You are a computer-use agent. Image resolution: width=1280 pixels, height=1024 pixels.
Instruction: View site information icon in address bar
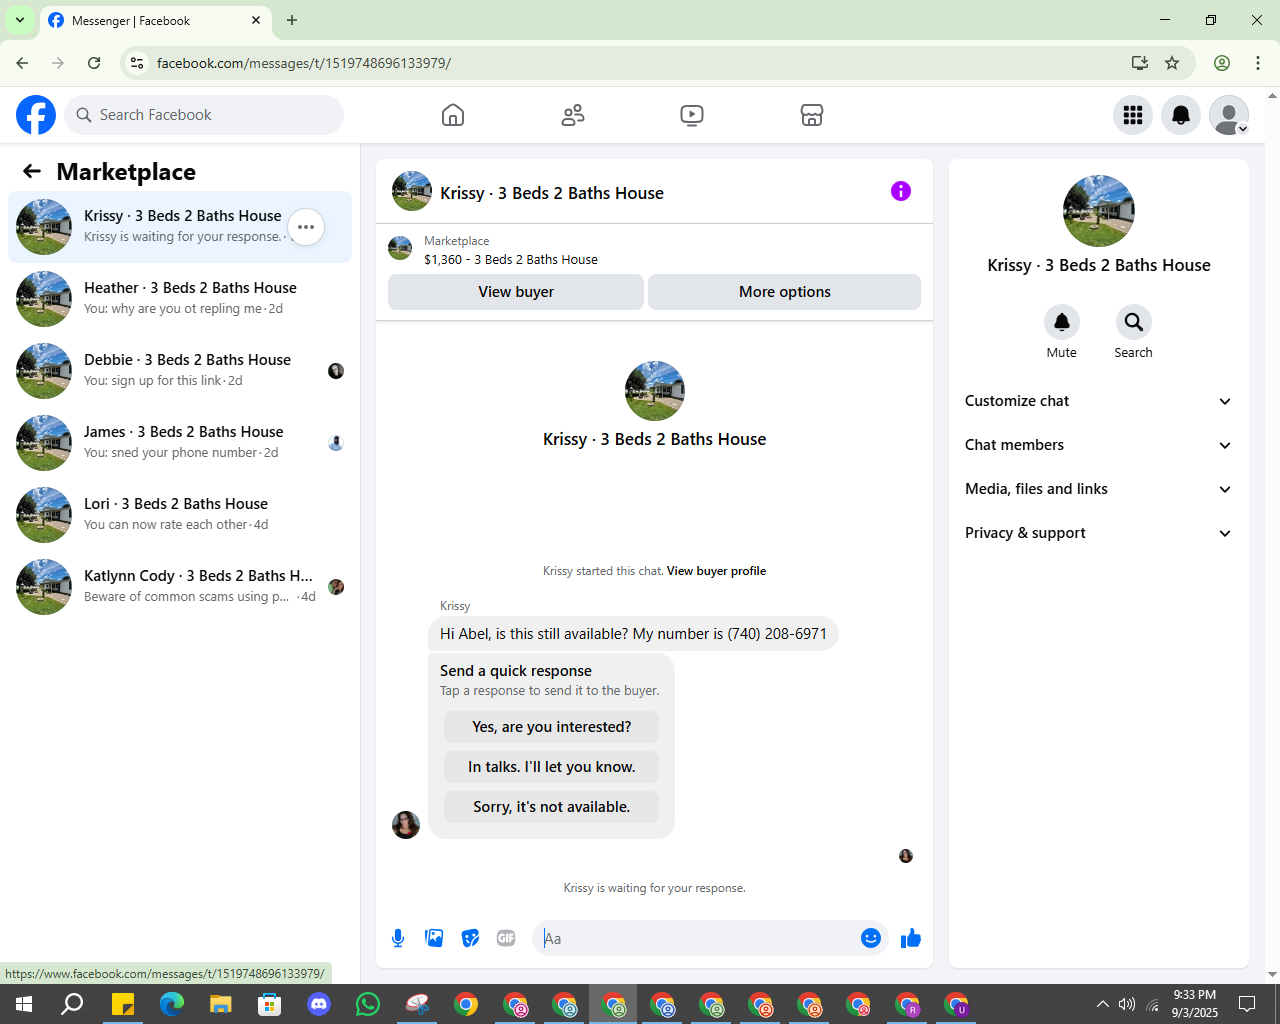coord(138,63)
